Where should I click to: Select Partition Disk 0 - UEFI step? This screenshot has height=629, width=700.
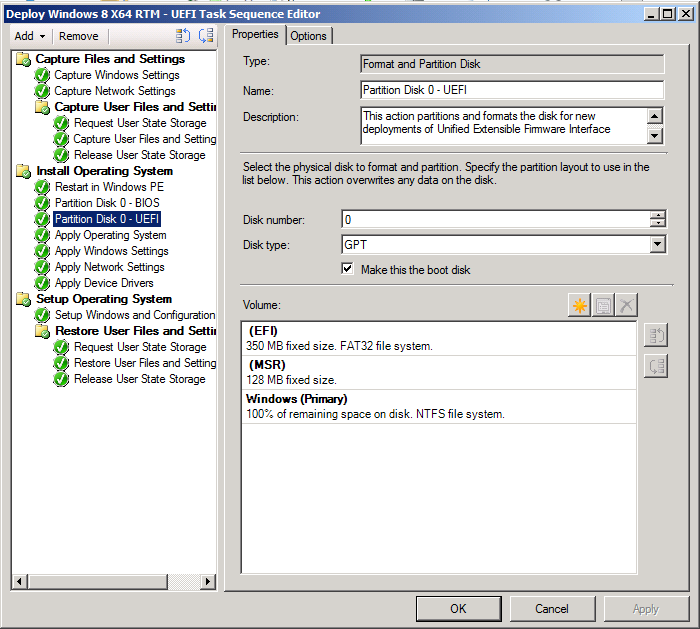(x=107, y=219)
